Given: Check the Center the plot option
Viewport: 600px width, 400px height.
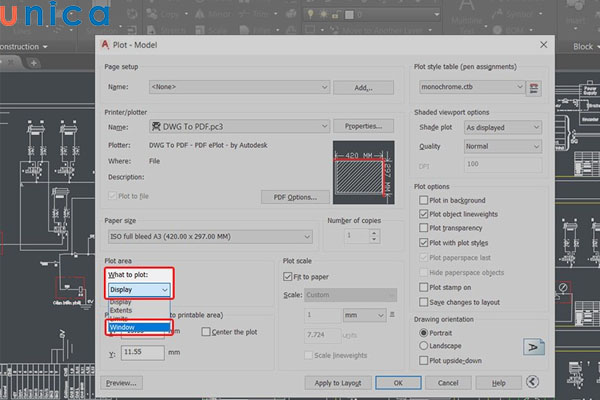Looking at the screenshot, I should click(205, 332).
